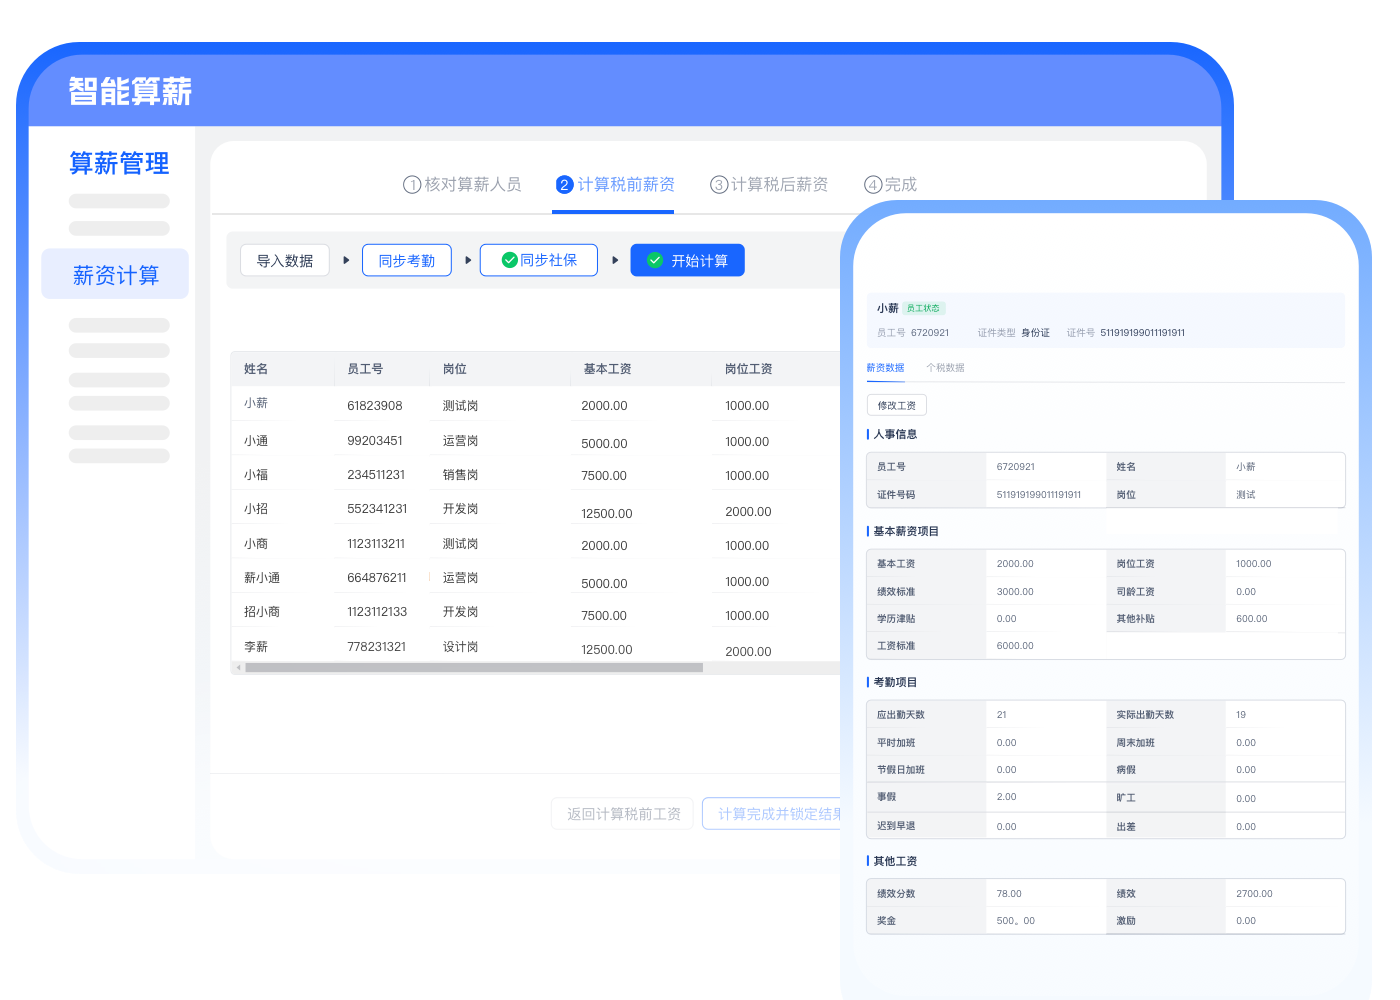Click the circled number 1 step icon
The height and width of the screenshot is (1000, 1400).
tap(411, 185)
